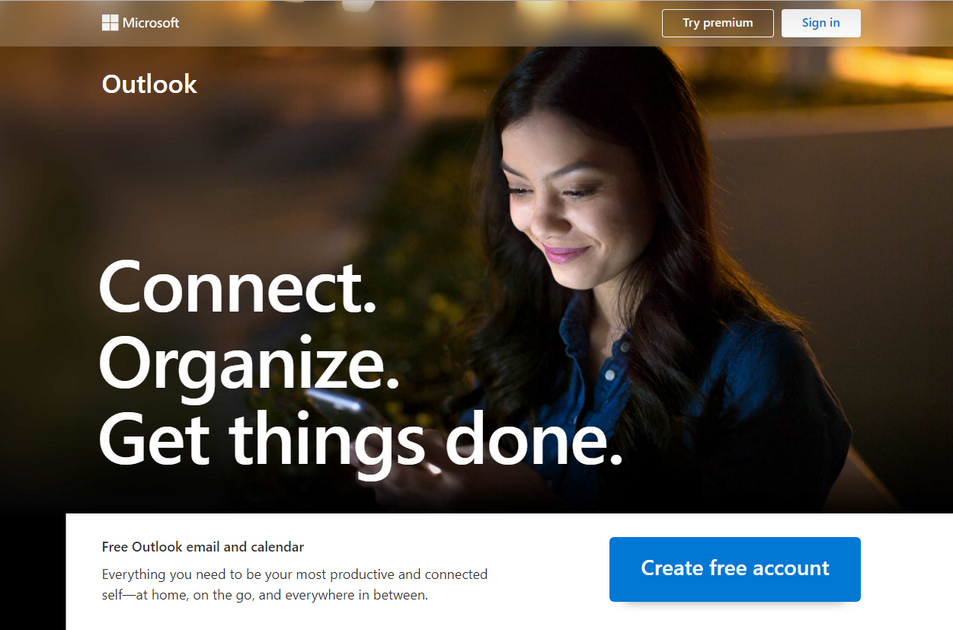Open the Microsoft wordmark link
The height and width of the screenshot is (630, 953).
pos(151,23)
